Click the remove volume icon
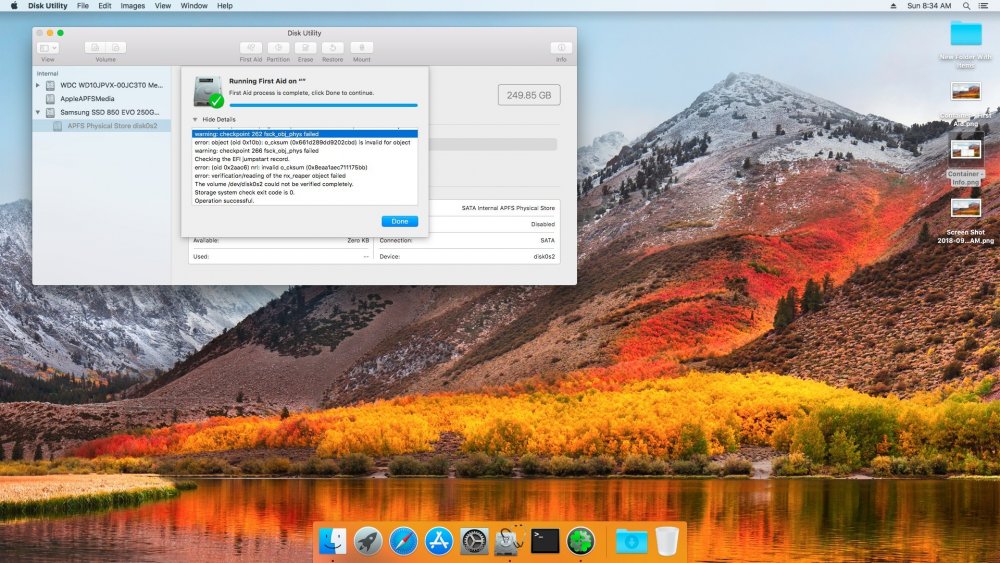 pos(116,48)
